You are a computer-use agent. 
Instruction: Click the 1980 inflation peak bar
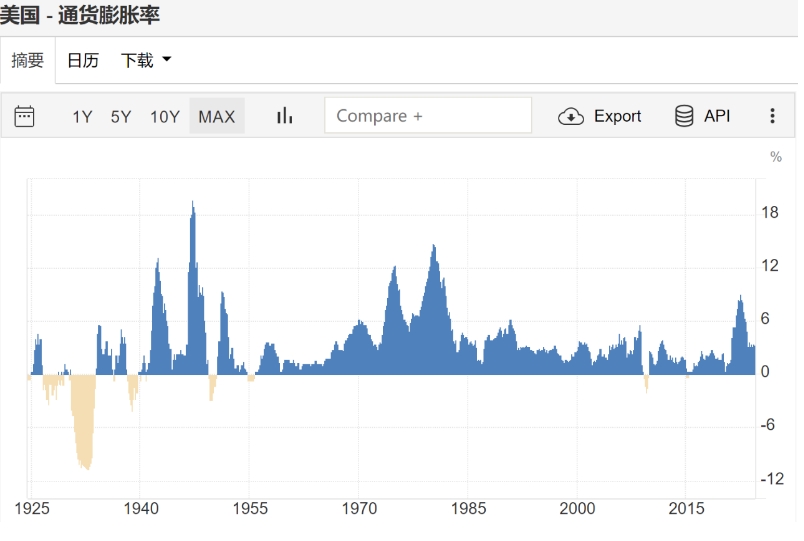pyautogui.click(x=434, y=309)
